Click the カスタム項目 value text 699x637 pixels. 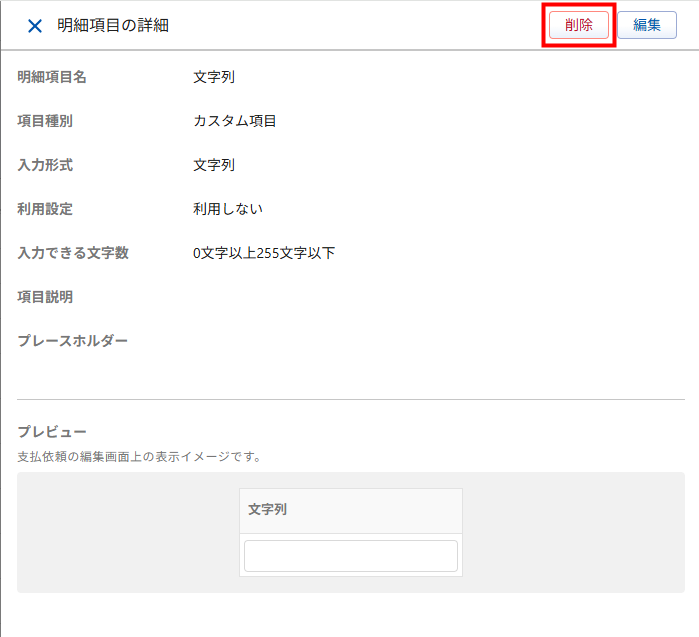click(234, 121)
